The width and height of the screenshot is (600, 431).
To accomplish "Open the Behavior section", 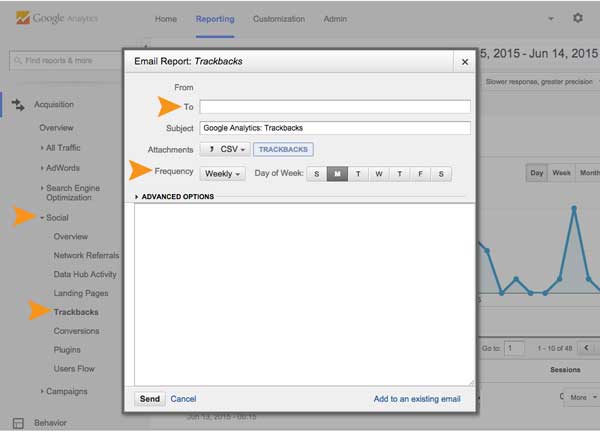I will pos(50,423).
